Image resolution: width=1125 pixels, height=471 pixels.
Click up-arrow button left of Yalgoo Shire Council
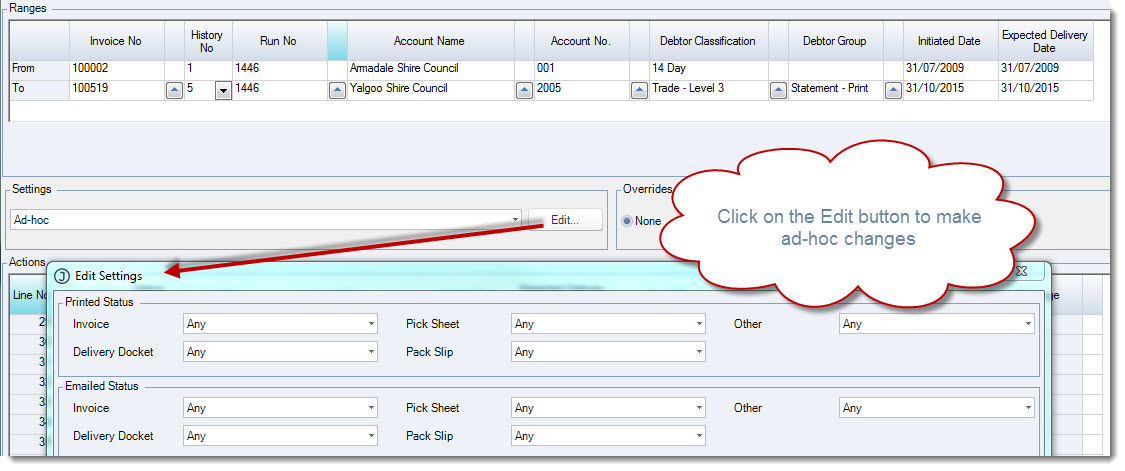337,90
